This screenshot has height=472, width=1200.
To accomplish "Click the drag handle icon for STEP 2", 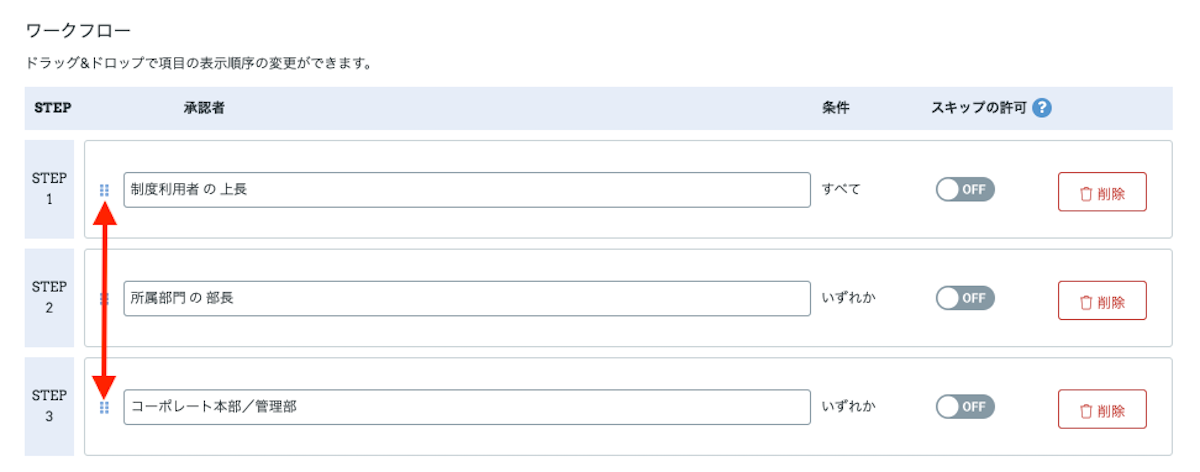I will [104, 298].
